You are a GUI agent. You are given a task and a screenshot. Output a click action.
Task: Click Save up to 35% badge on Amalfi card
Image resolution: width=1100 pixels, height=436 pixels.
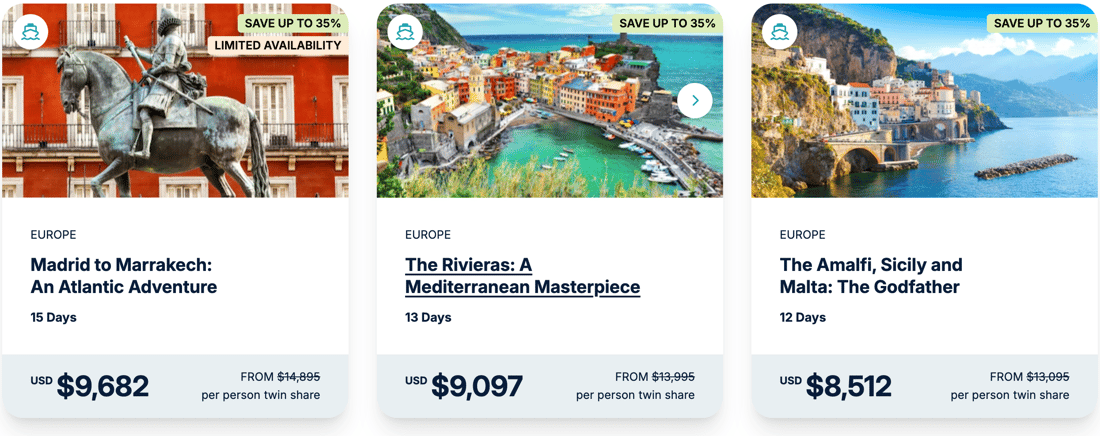coord(1042,23)
